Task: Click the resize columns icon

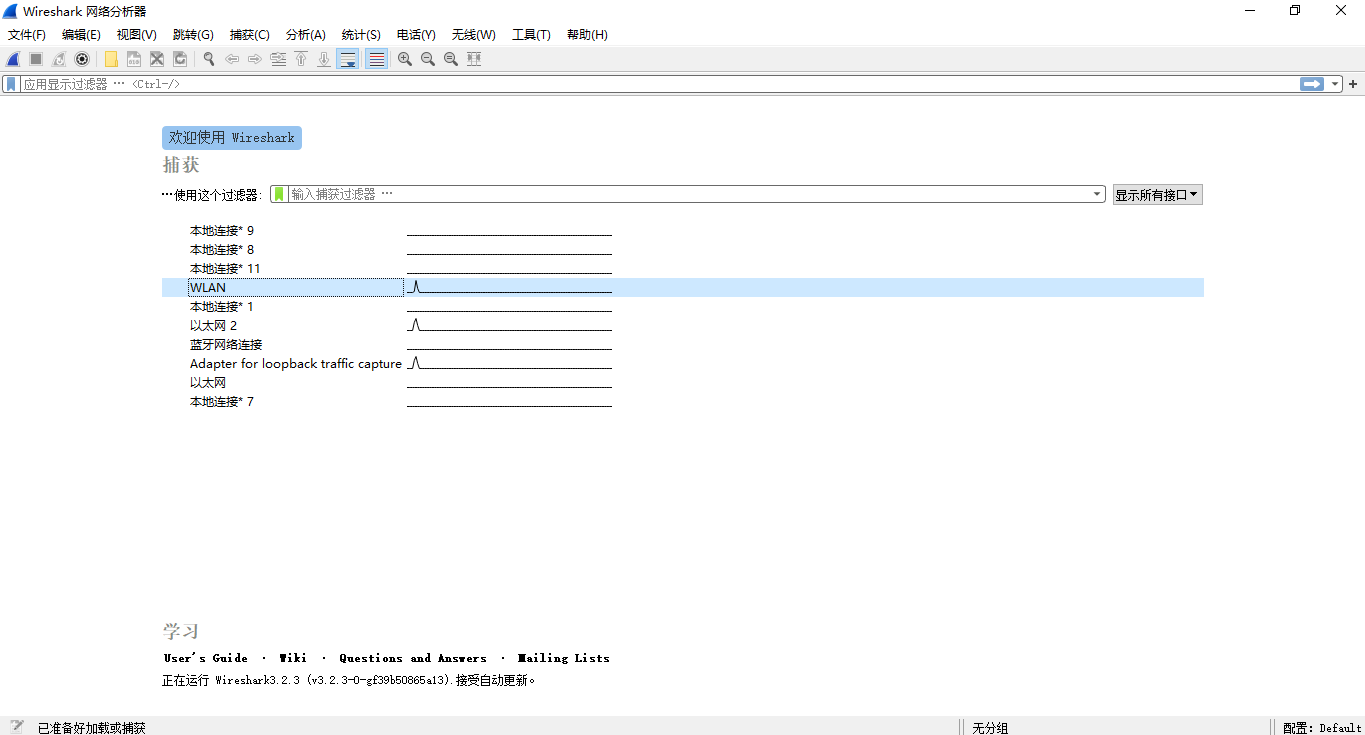Action: pos(474,59)
